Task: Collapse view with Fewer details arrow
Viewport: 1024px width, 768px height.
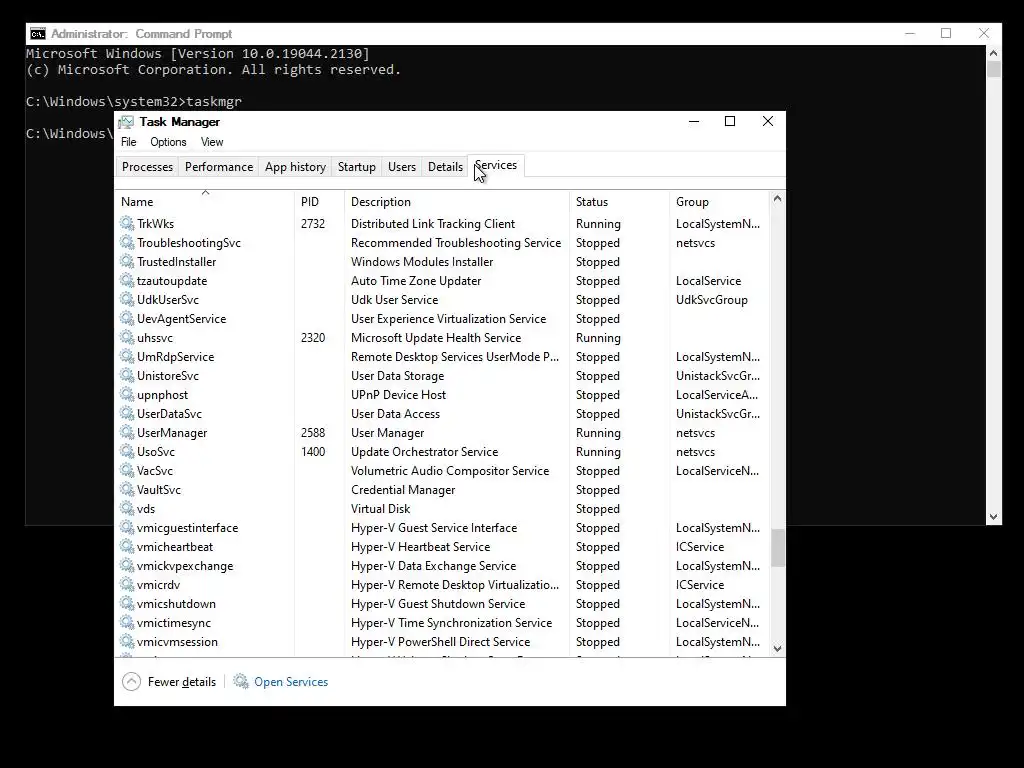Action: (x=131, y=682)
